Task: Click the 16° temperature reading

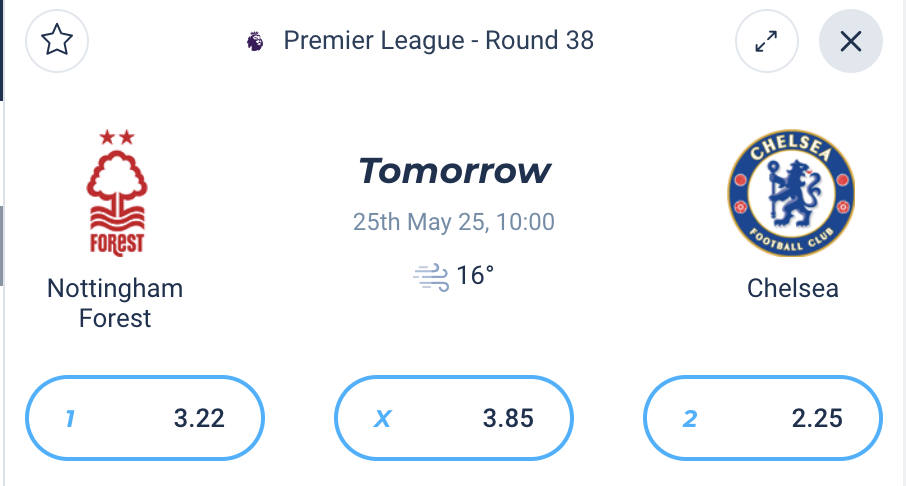Action: [475, 276]
